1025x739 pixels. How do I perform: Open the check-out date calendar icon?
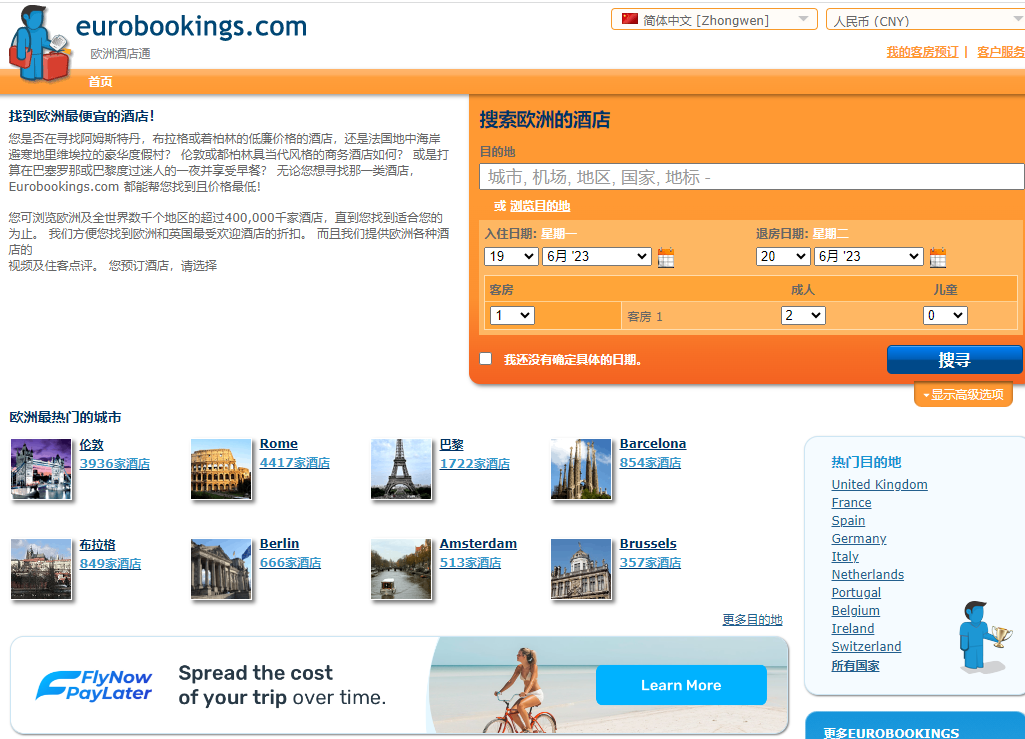point(937,257)
